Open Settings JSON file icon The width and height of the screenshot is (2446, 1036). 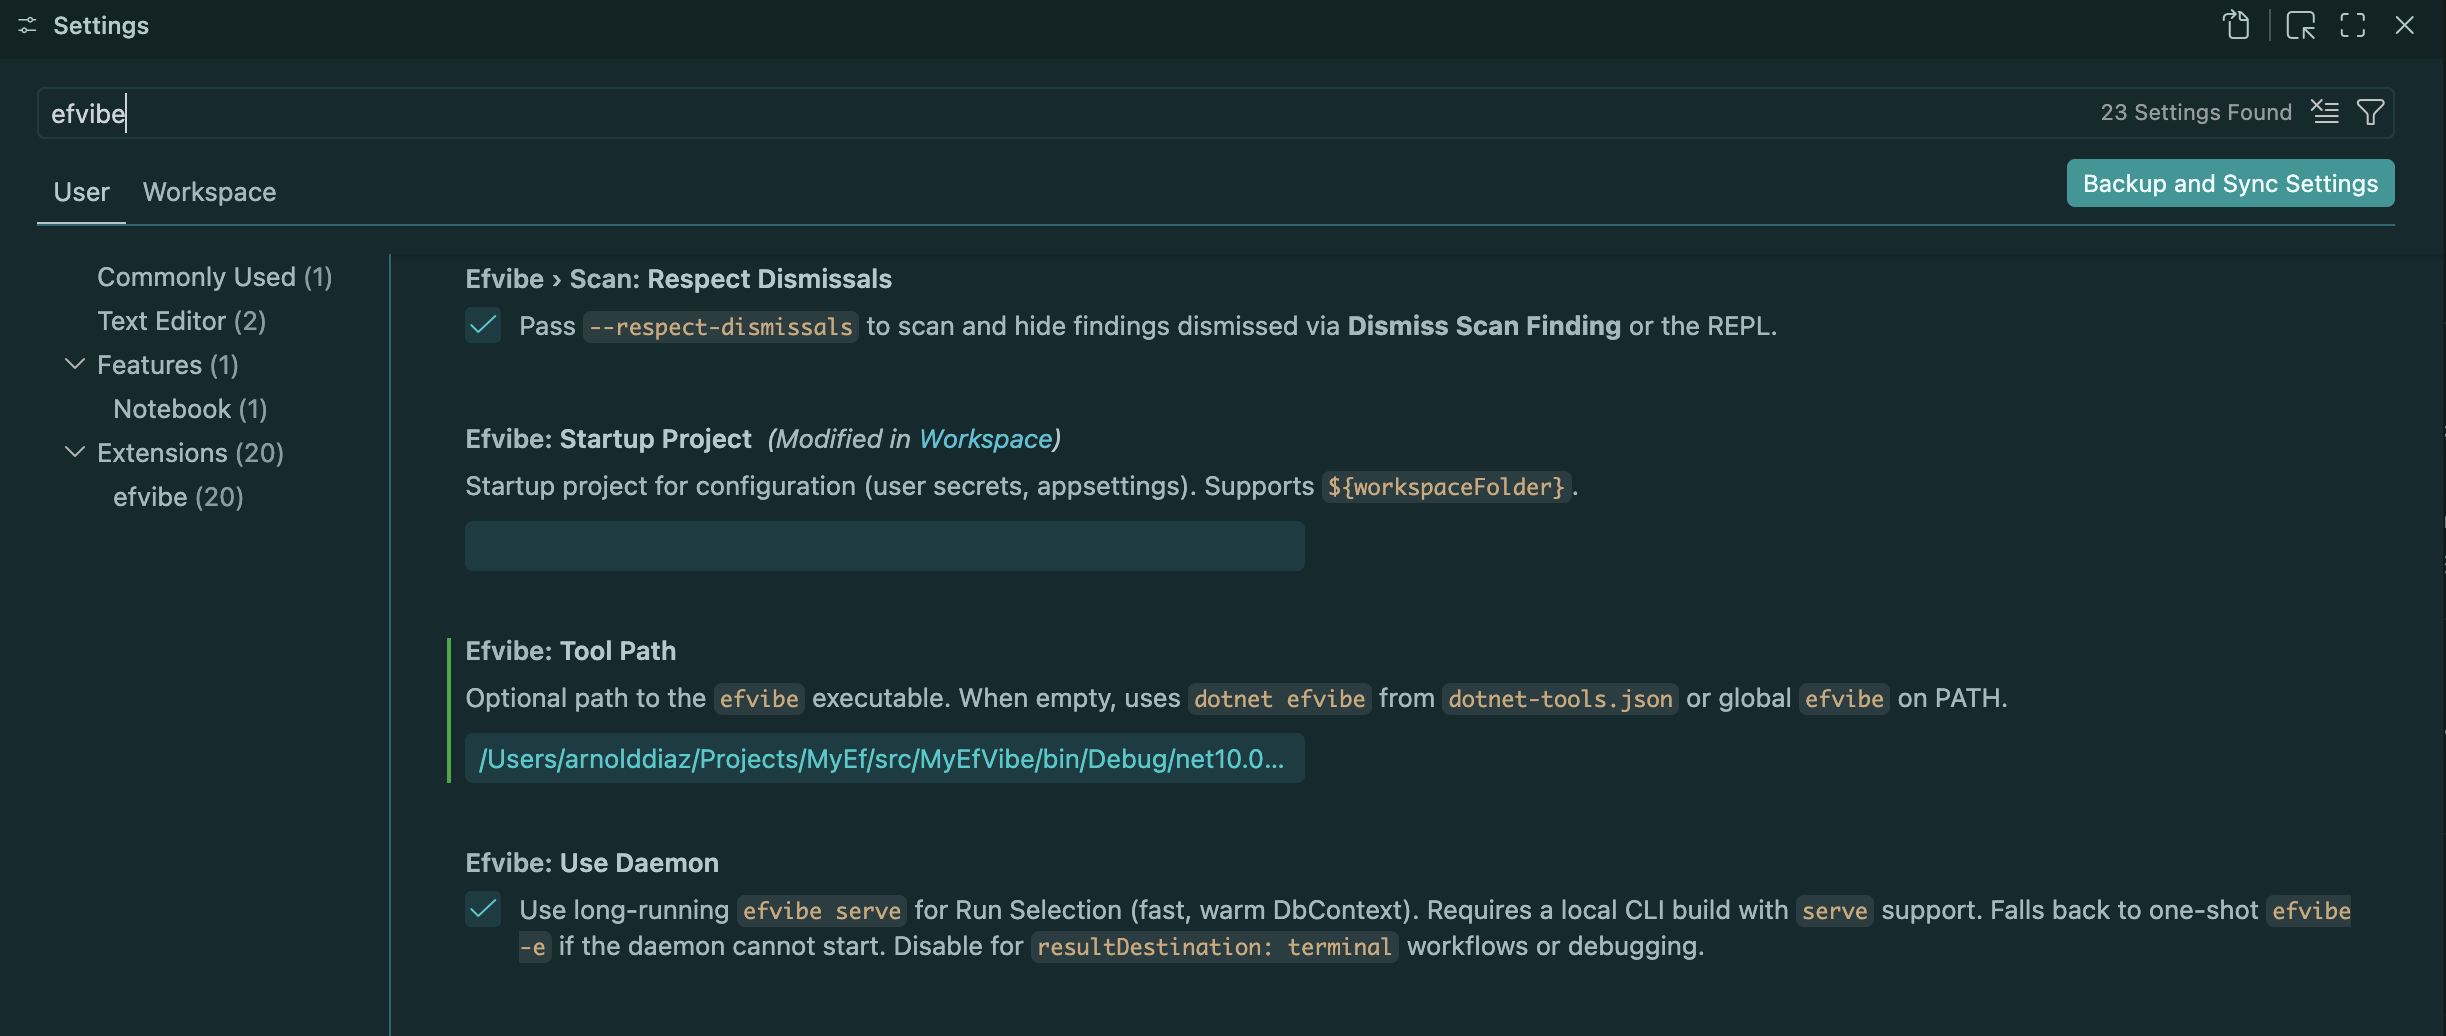pyautogui.click(x=2236, y=25)
